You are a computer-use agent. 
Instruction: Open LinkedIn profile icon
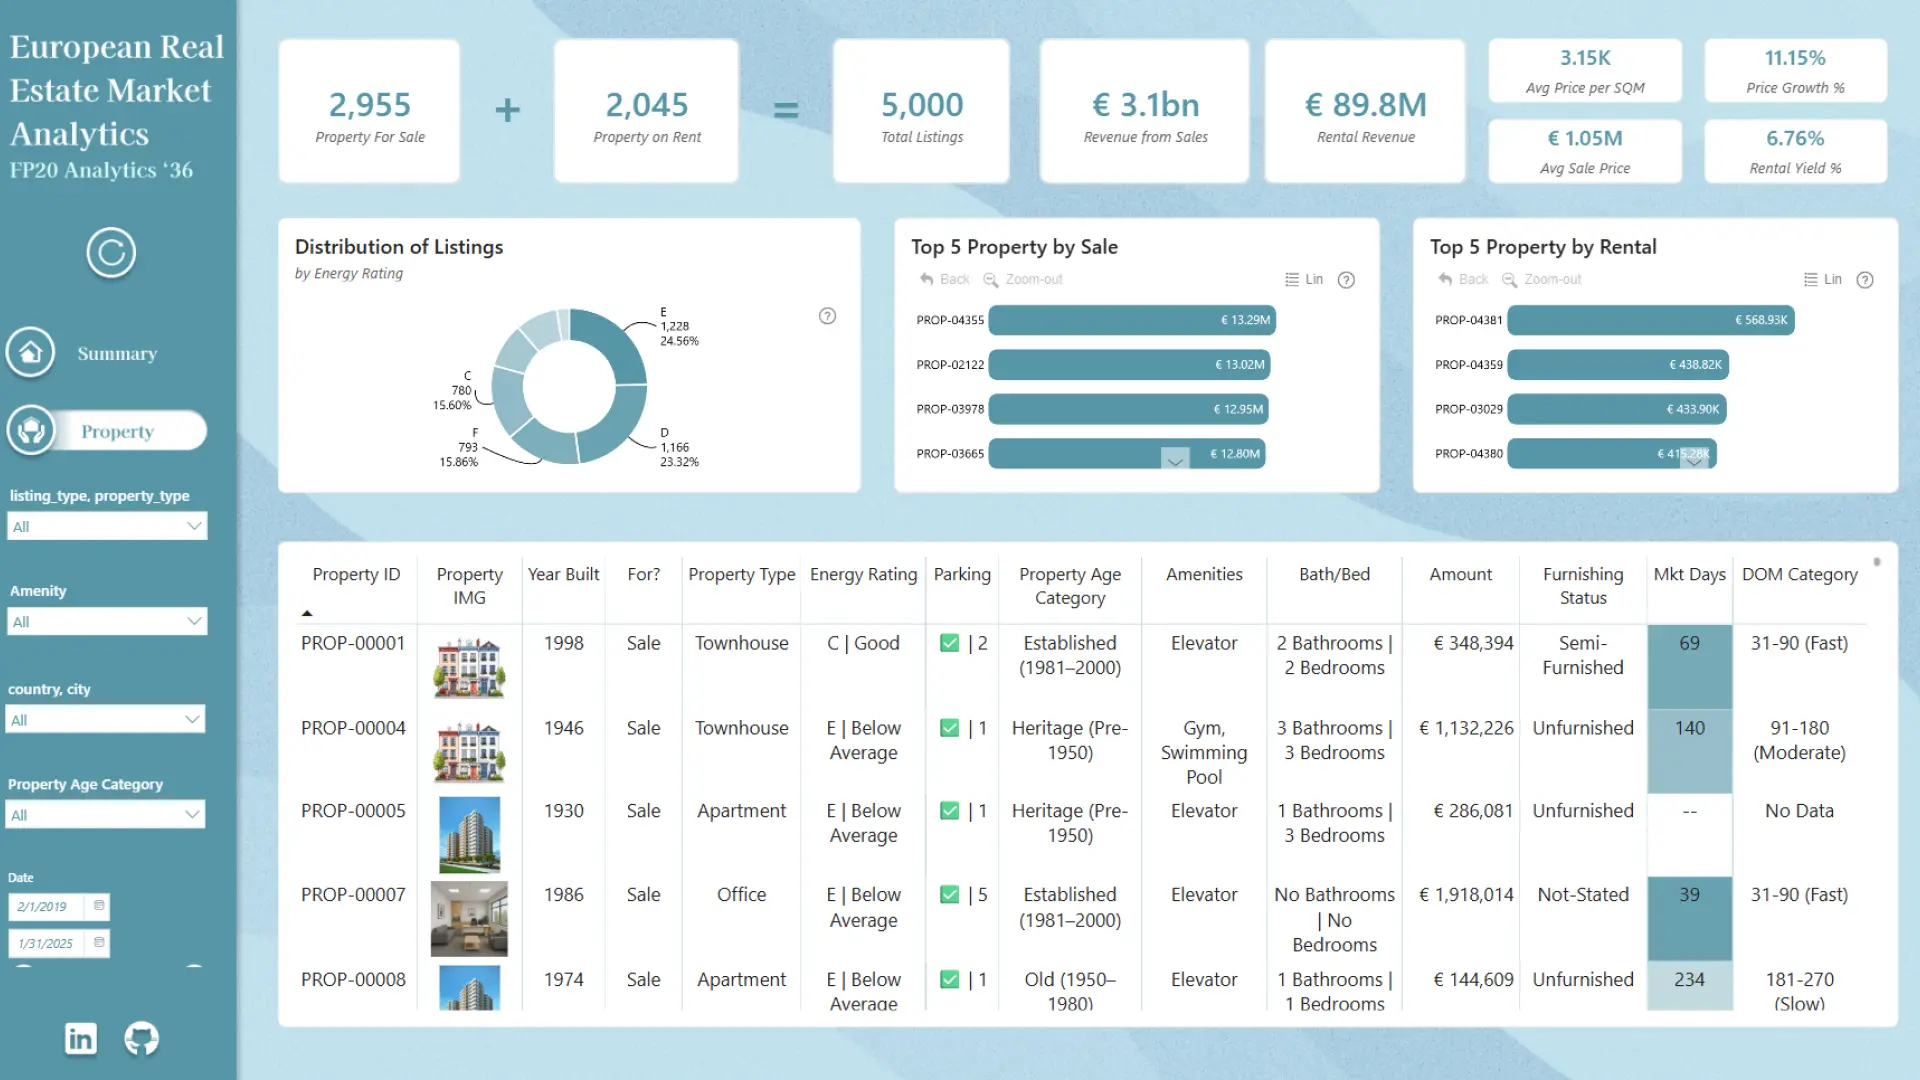tap(80, 1038)
